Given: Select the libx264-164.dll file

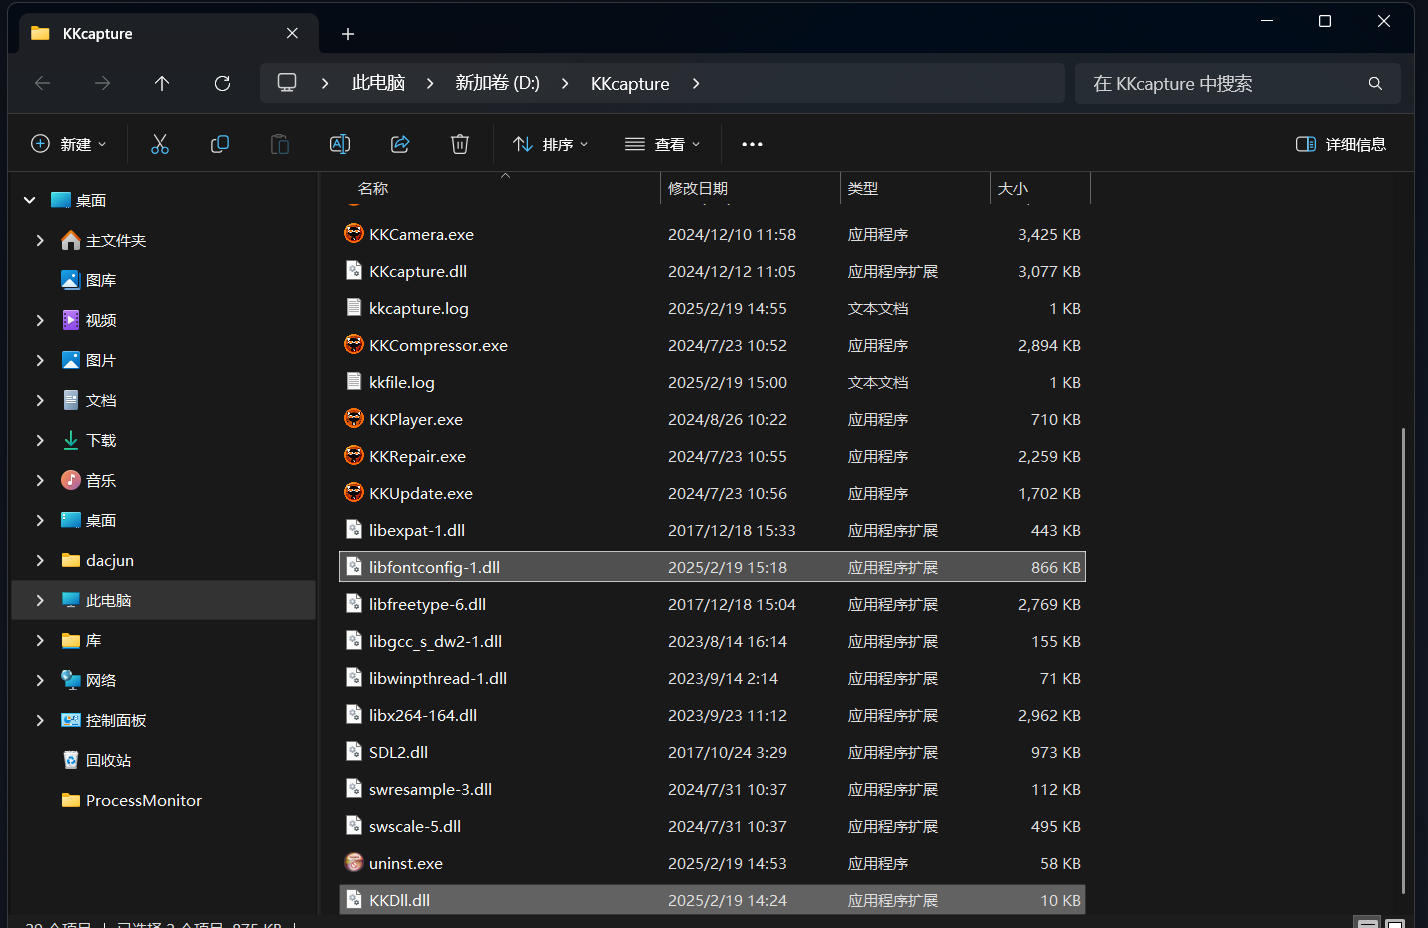Looking at the screenshot, I should tap(712, 715).
